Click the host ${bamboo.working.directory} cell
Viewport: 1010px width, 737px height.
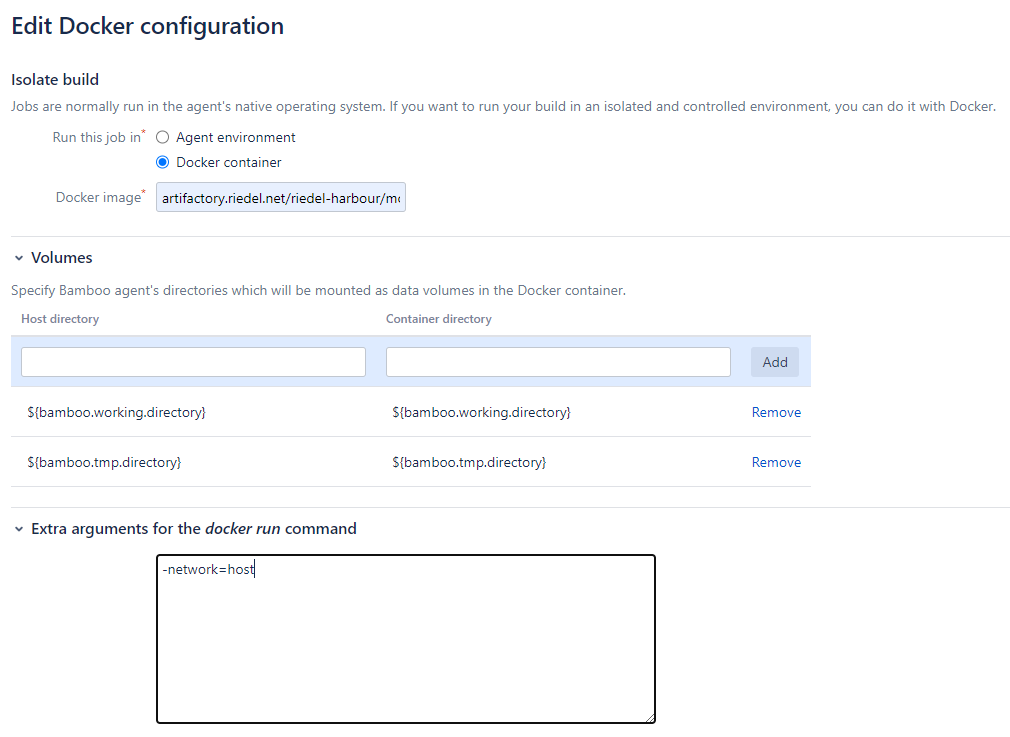pyautogui.click(x=117, y=412)
